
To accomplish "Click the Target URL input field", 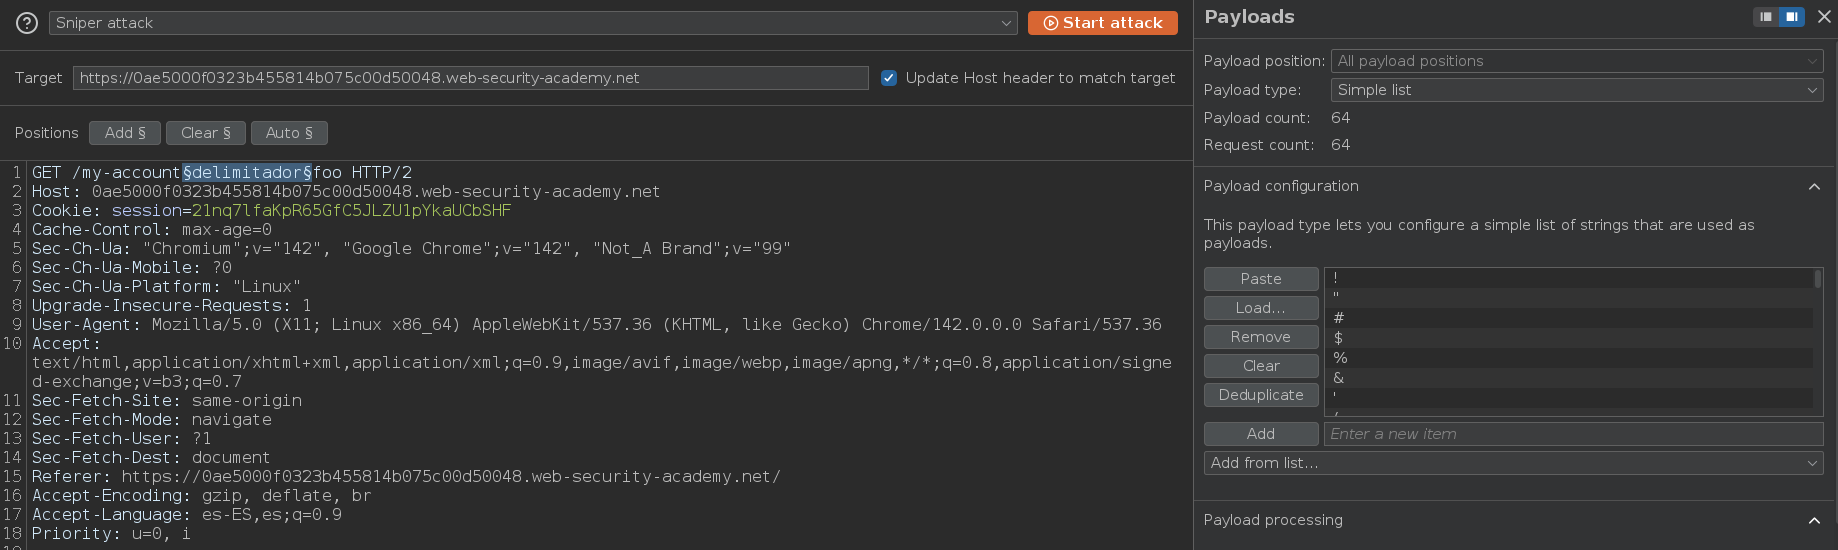I will (x=470, y=78).
